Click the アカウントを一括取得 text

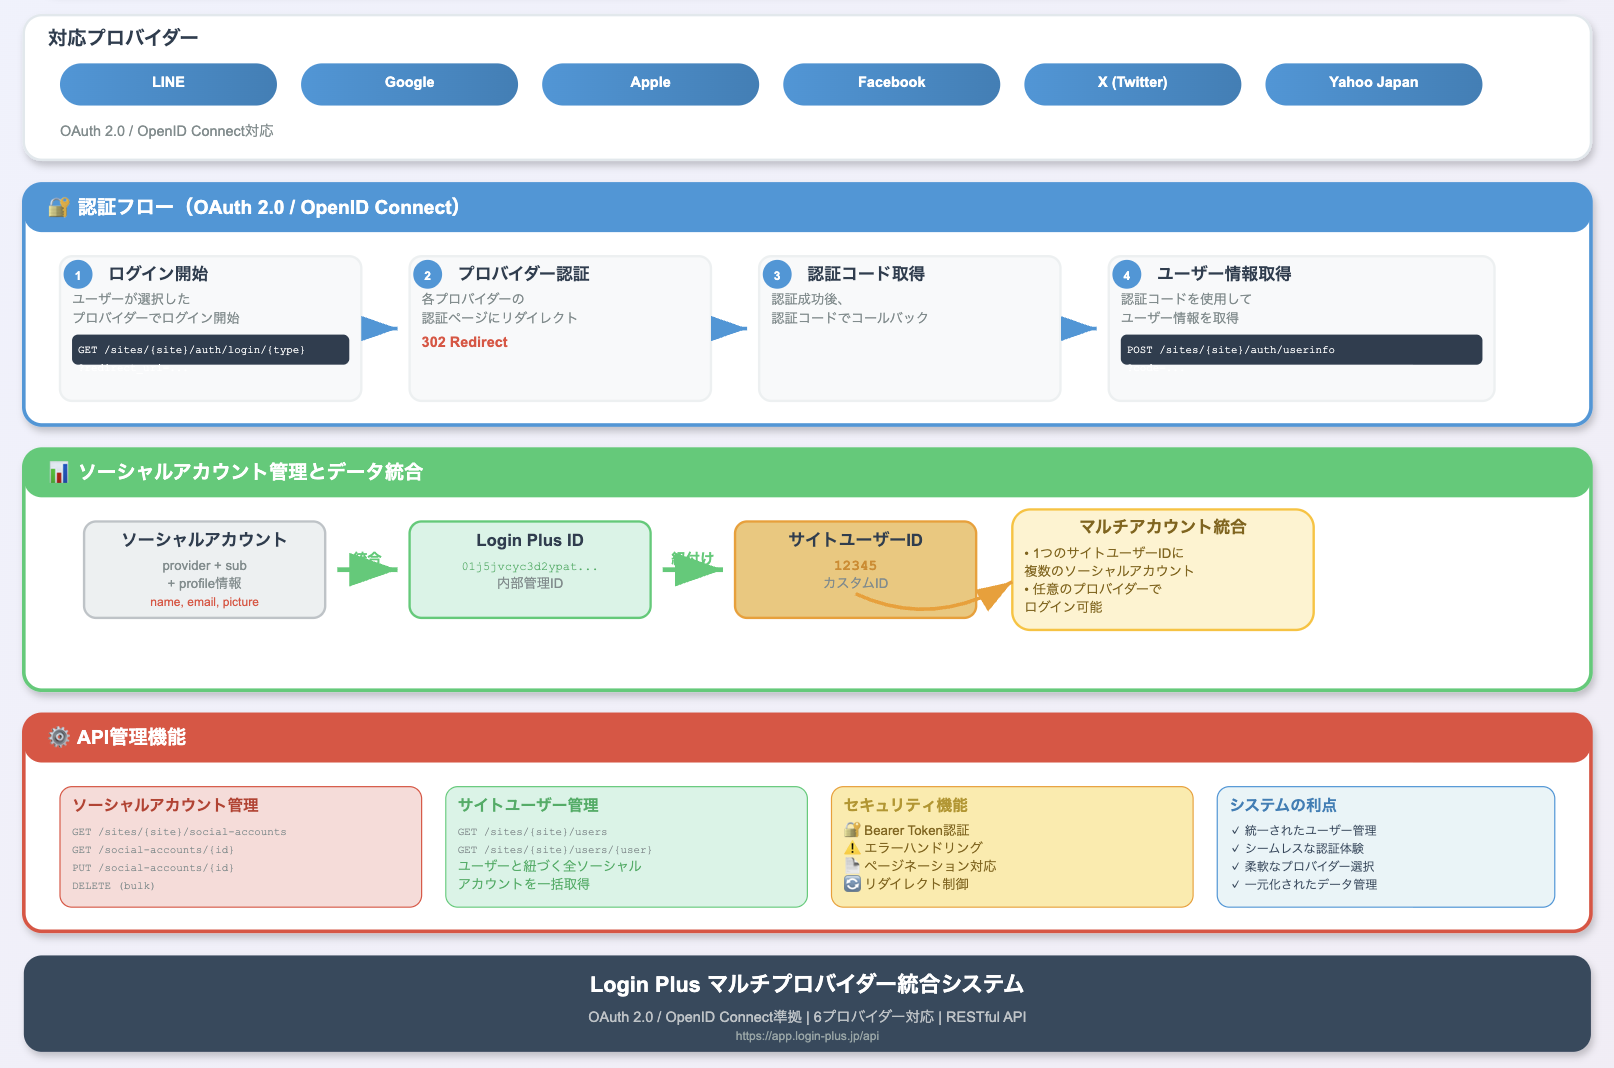[x=524, y=884]
